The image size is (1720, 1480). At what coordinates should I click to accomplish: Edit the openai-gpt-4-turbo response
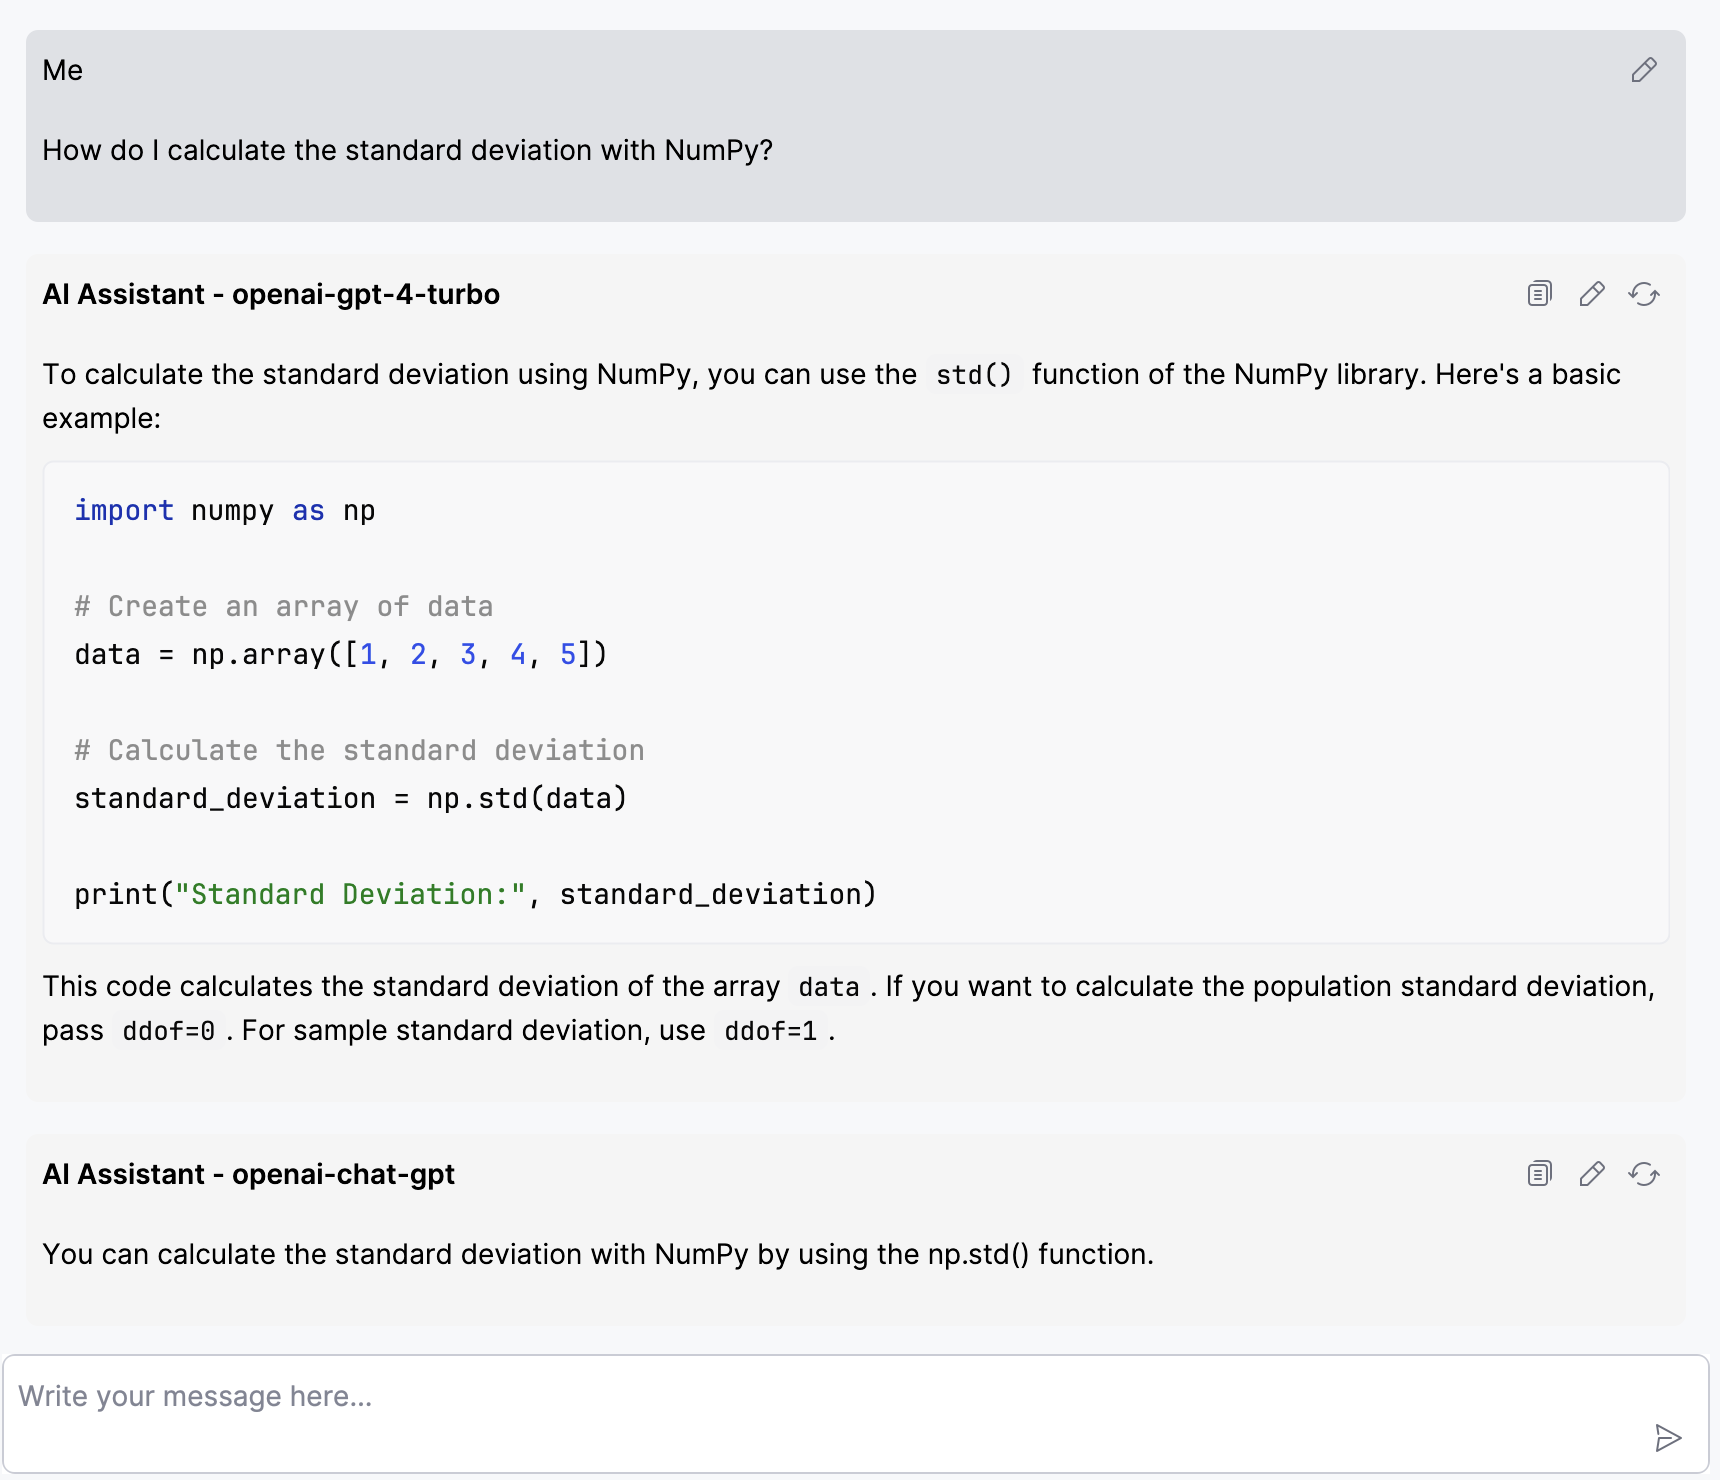pyautogui.click(x=1592, y=294)
